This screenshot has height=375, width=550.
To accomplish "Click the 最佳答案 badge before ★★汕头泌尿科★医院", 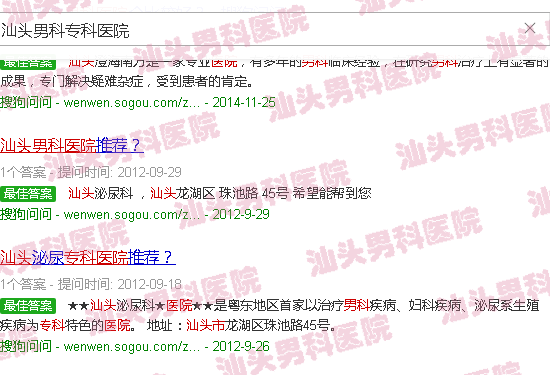I will coord(28,306).
